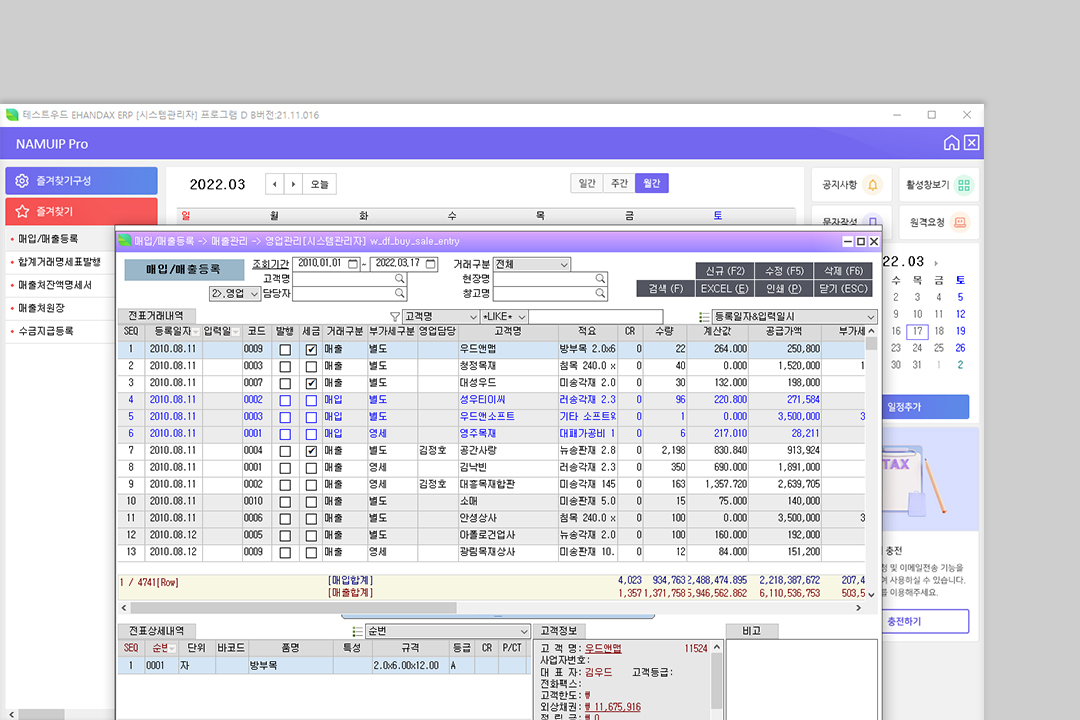Click the 삭제 (F6) button
Image resolution: width=1080 pixels, height=720 pixels.
click(x=844, y=271)
